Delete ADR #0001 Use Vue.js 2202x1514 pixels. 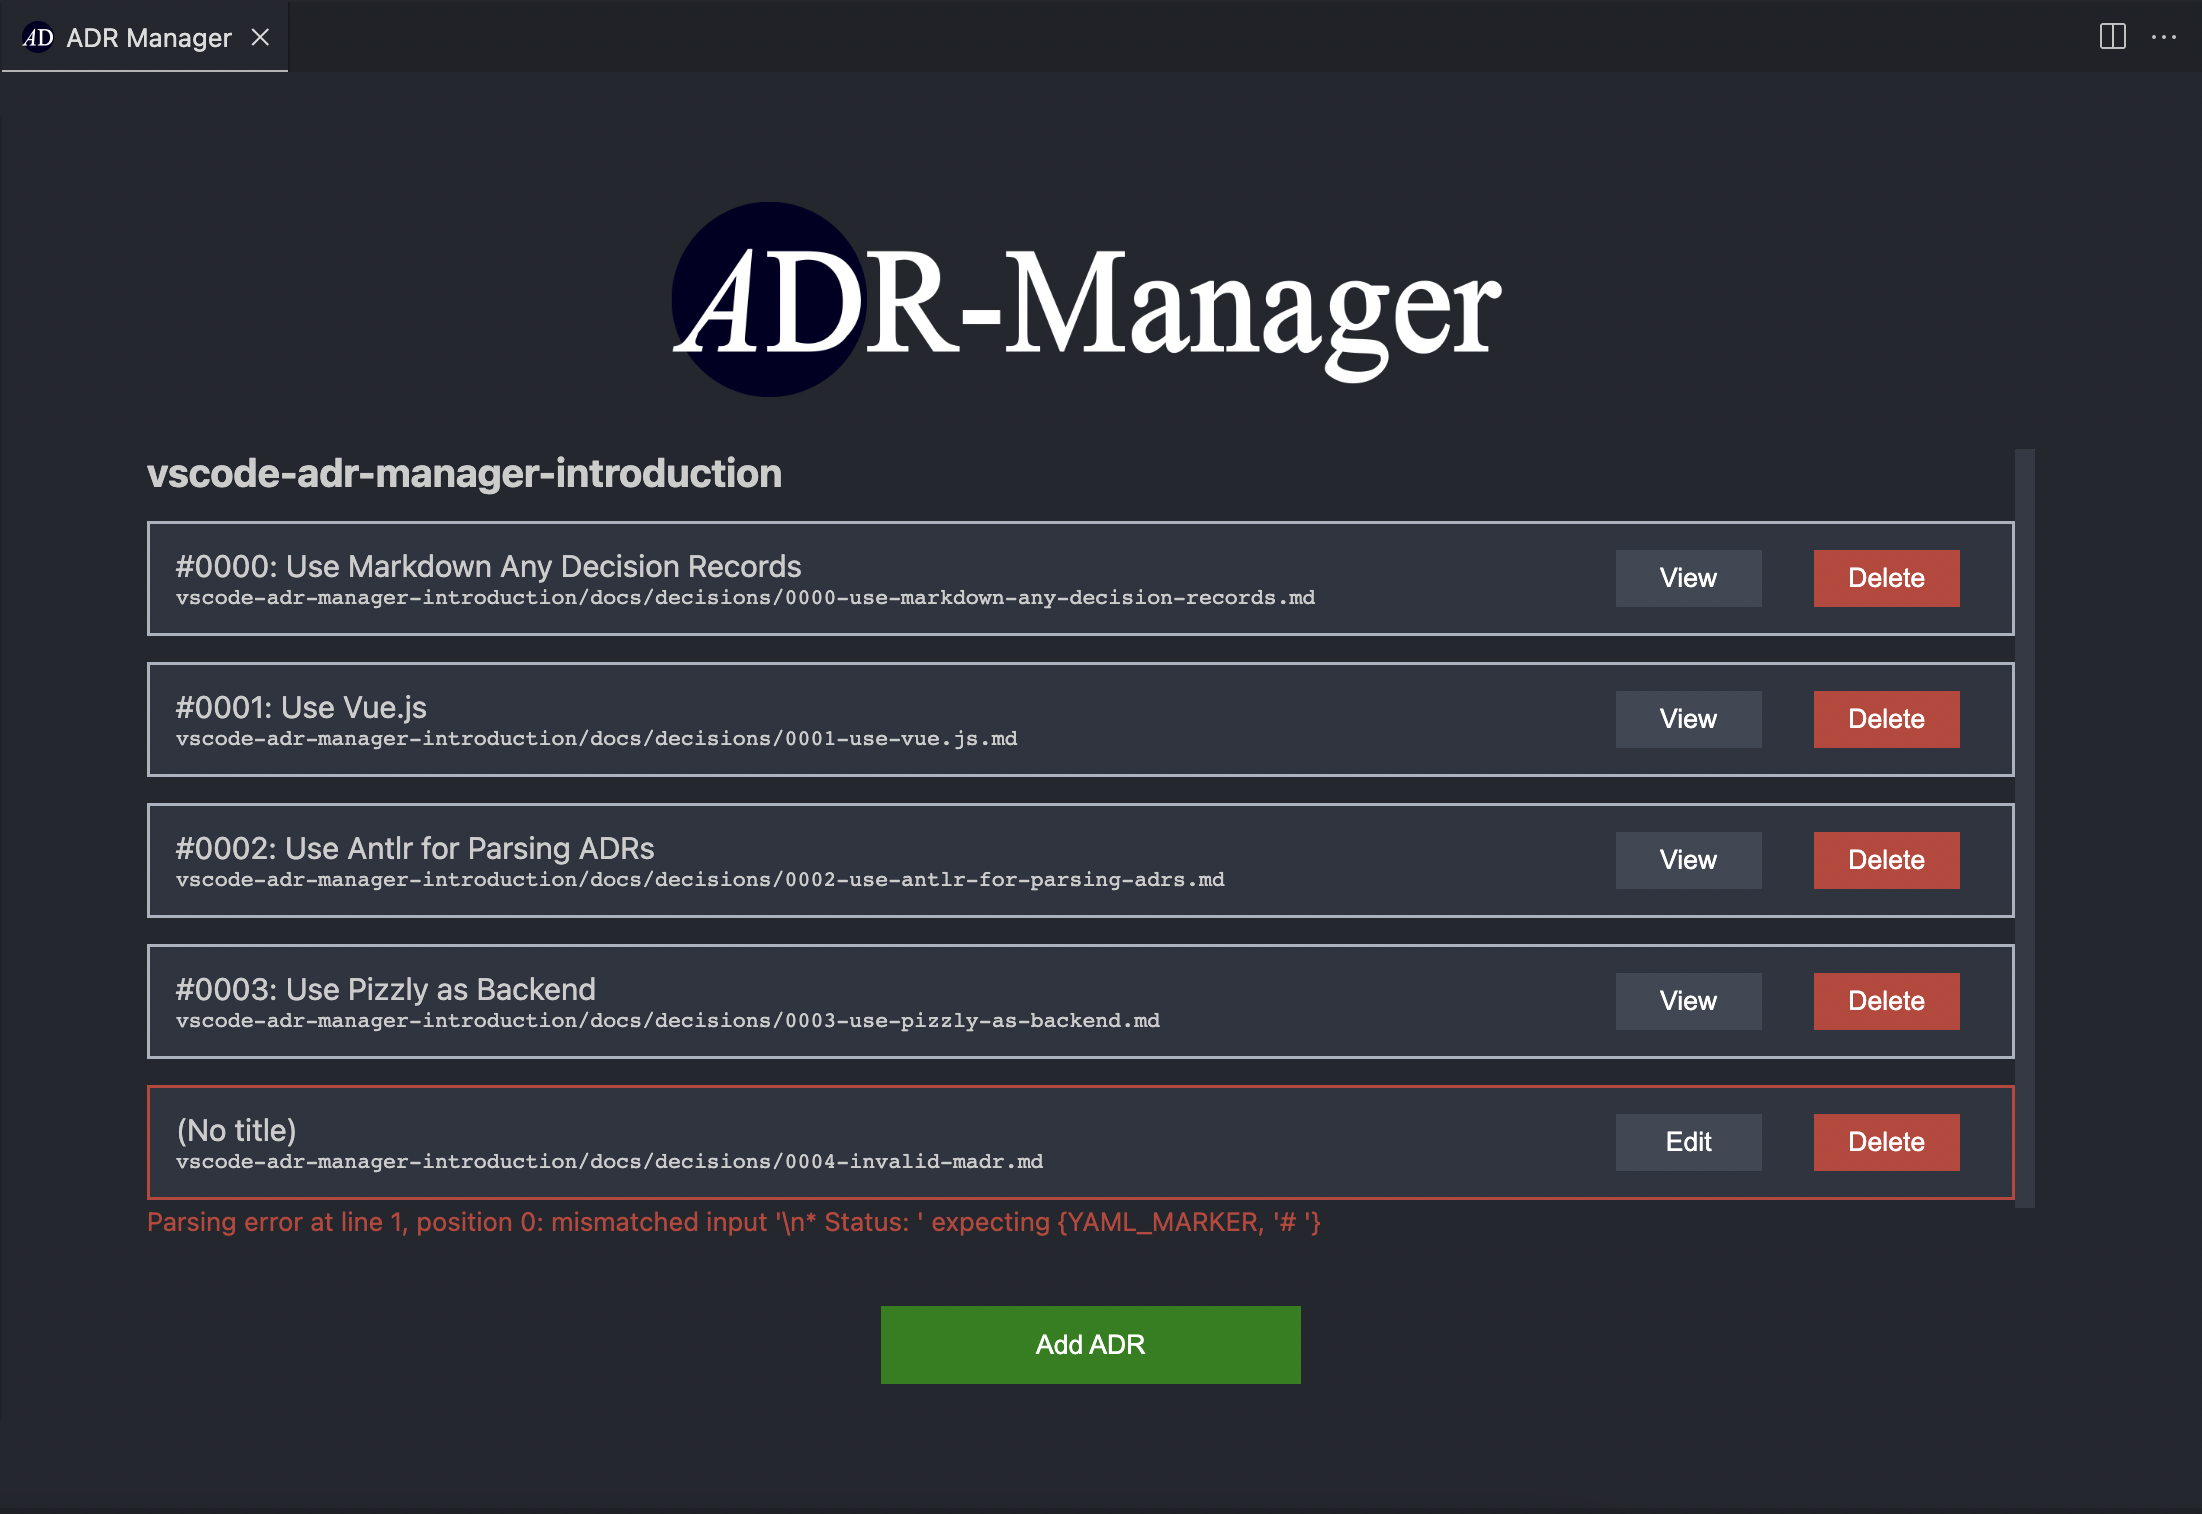pyautogui.click(x=1886, y=719)
